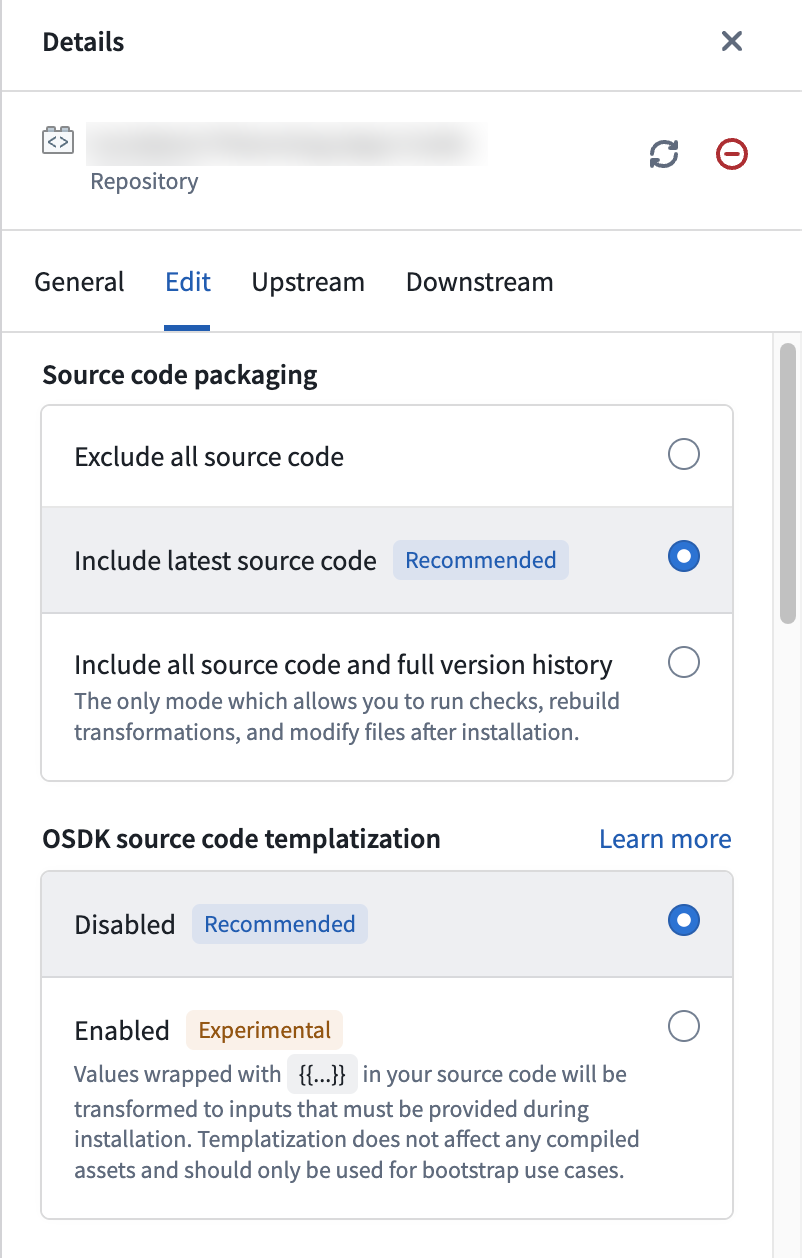Click the Details panel title
The height and width of the screenshot is (1258, 802).
(x=83, y=42)
